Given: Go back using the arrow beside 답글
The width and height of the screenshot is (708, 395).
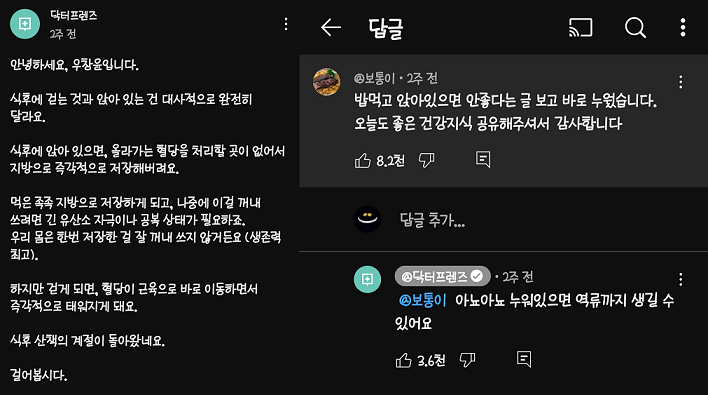Looking at the screenshot, I should point(331,28).
